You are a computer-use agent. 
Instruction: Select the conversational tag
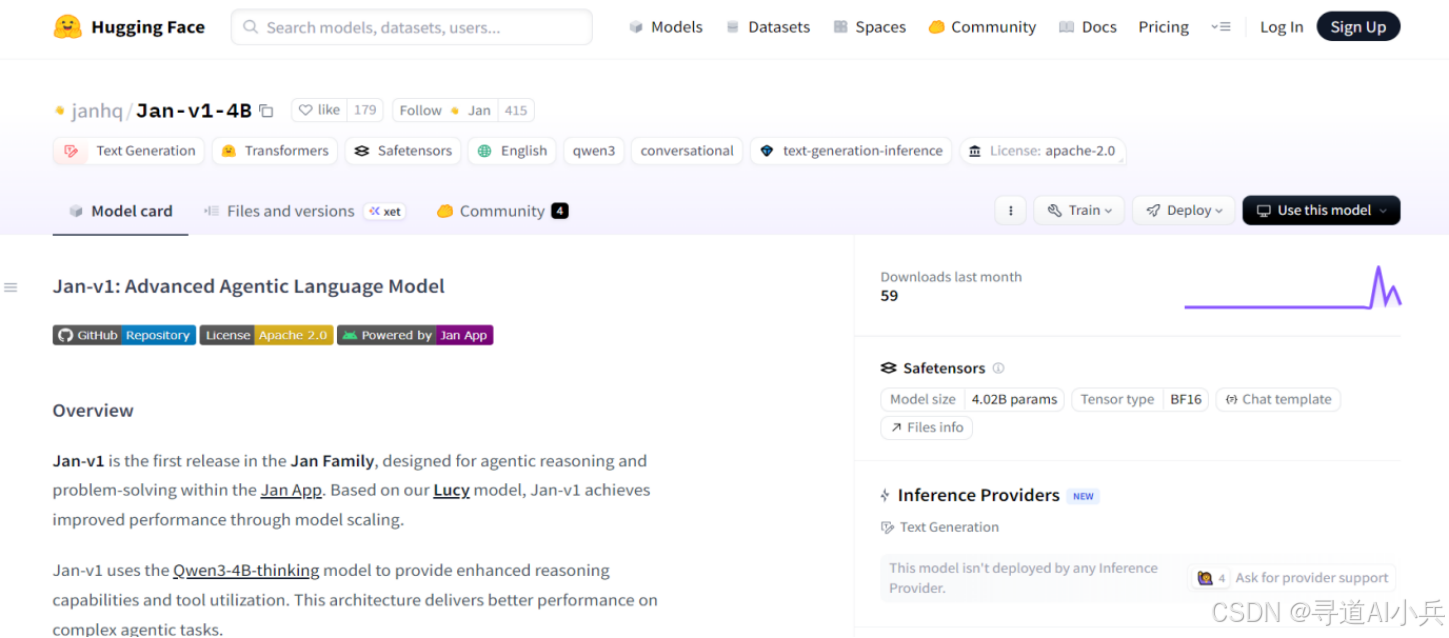point(687,151)
